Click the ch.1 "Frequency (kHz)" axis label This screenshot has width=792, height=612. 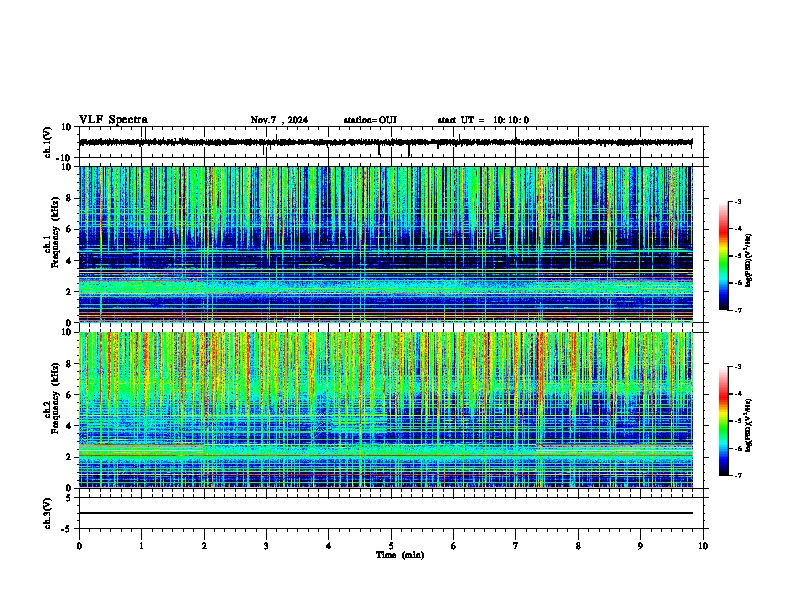point(55,232)
